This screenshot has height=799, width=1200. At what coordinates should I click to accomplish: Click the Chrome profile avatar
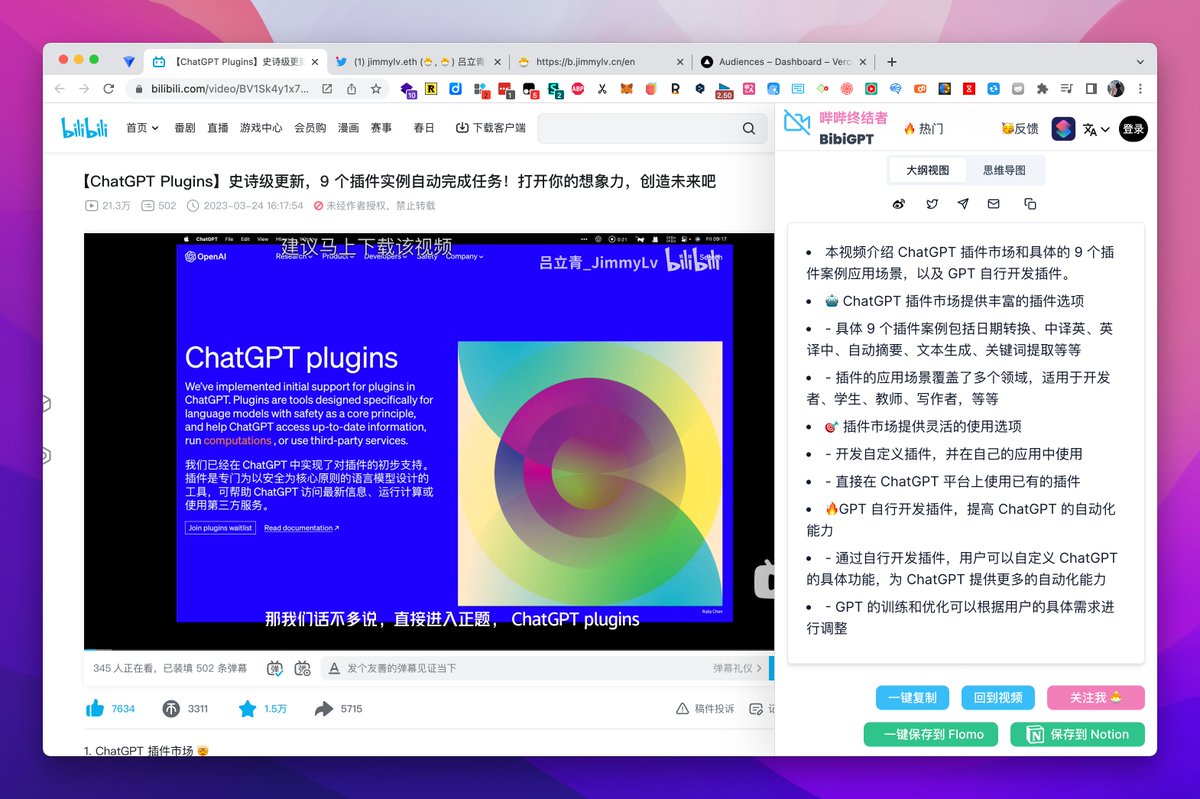point(1115,89)
